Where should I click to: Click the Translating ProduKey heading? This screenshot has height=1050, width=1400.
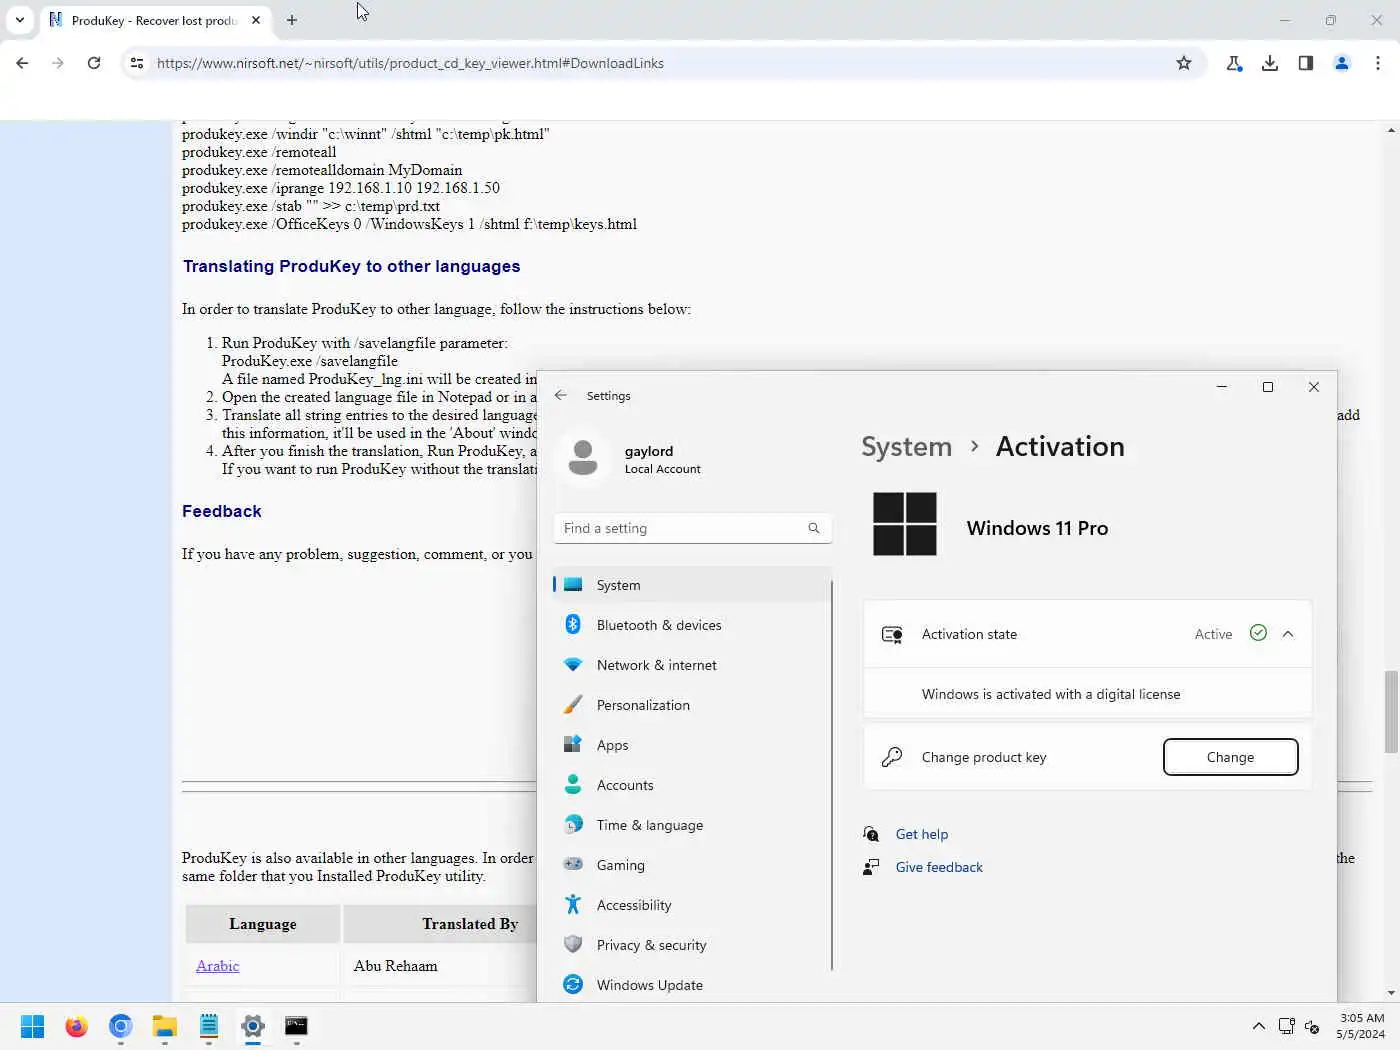click(351, 266)
